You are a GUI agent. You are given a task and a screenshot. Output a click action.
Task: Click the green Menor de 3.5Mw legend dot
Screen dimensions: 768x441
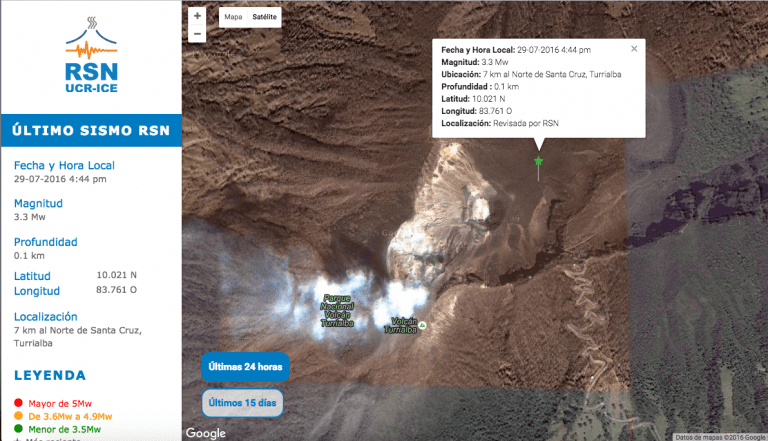point(19,428)
